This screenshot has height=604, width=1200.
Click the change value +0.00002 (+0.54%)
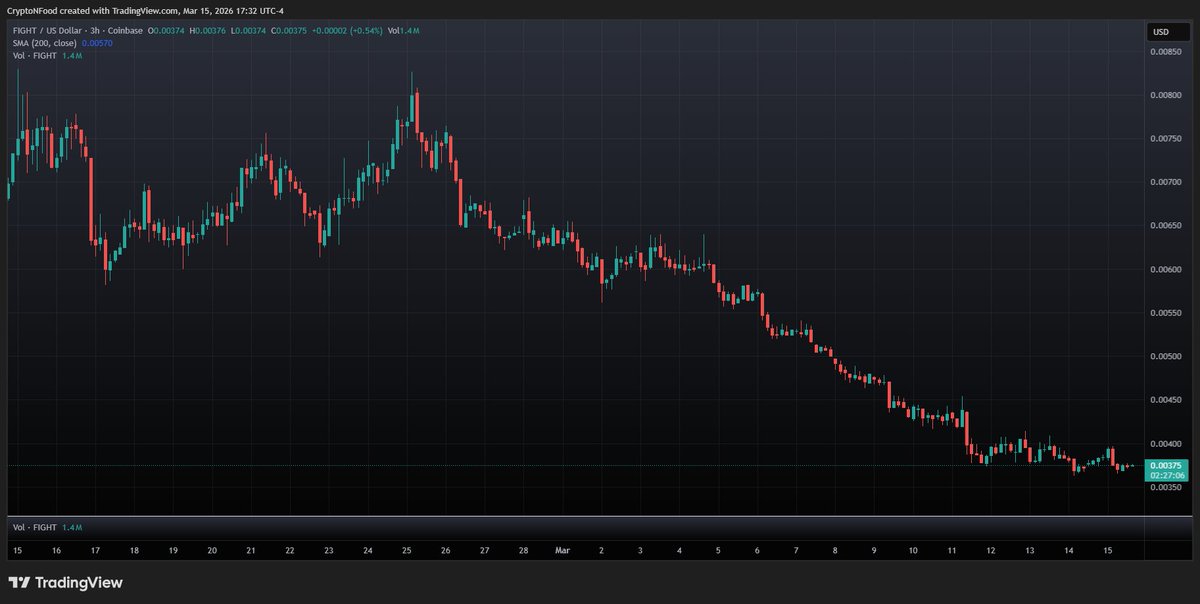click(x=345, y=31)
